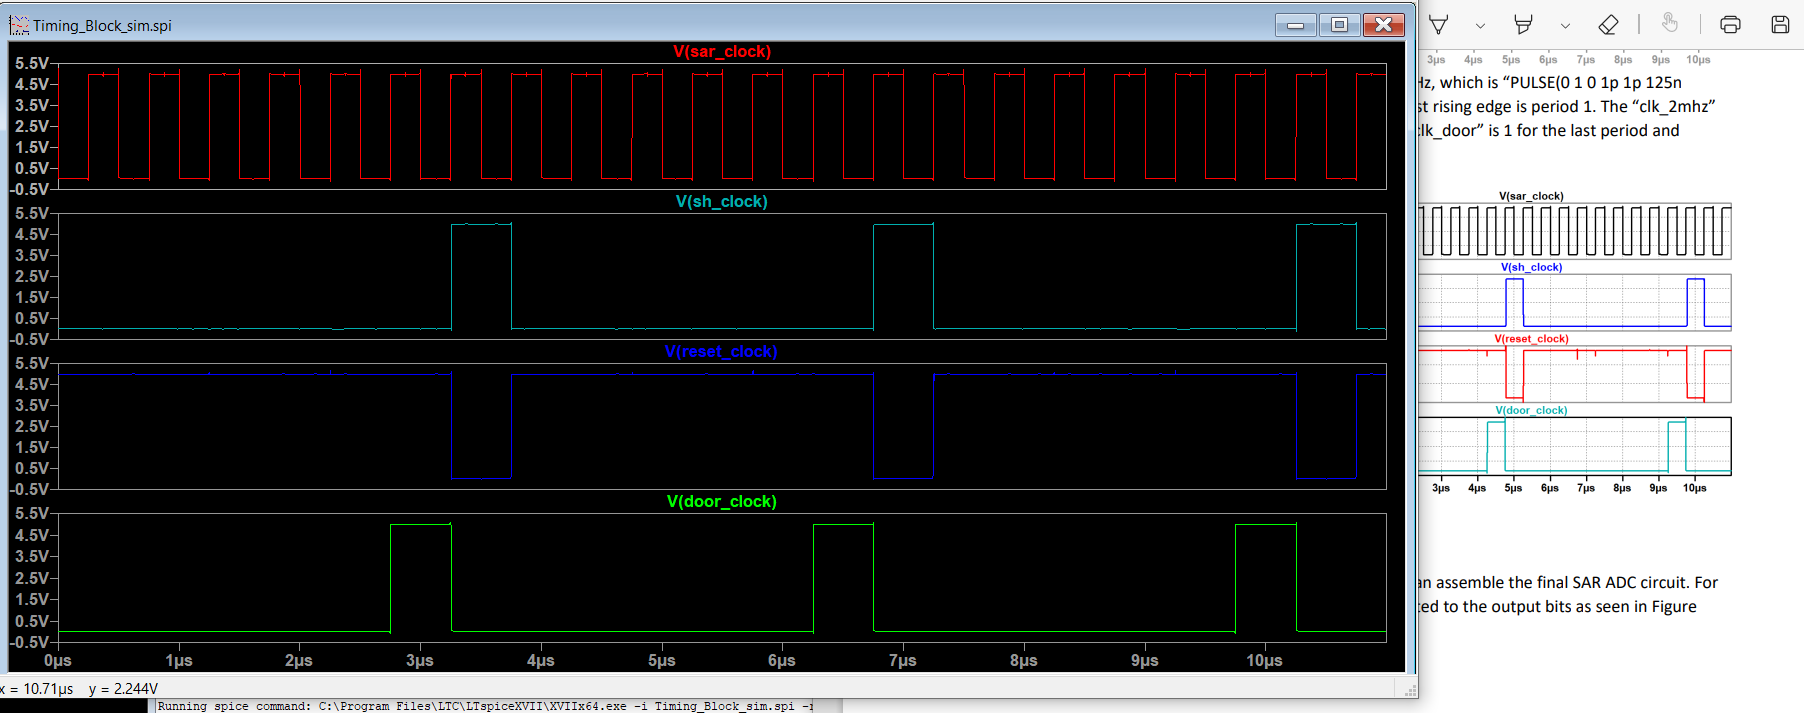Screen dimensions: 1804x713
Task: Expand the highlighter options dropdown
Action: click(1565, 26)
